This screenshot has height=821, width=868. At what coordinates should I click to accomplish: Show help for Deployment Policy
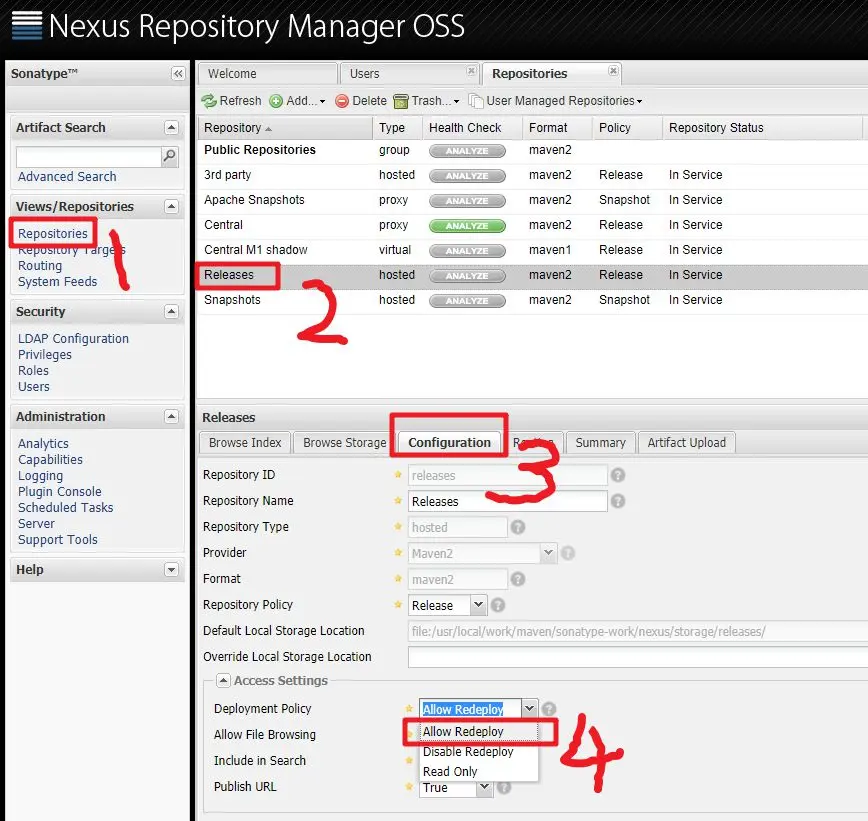pos(549,709)
